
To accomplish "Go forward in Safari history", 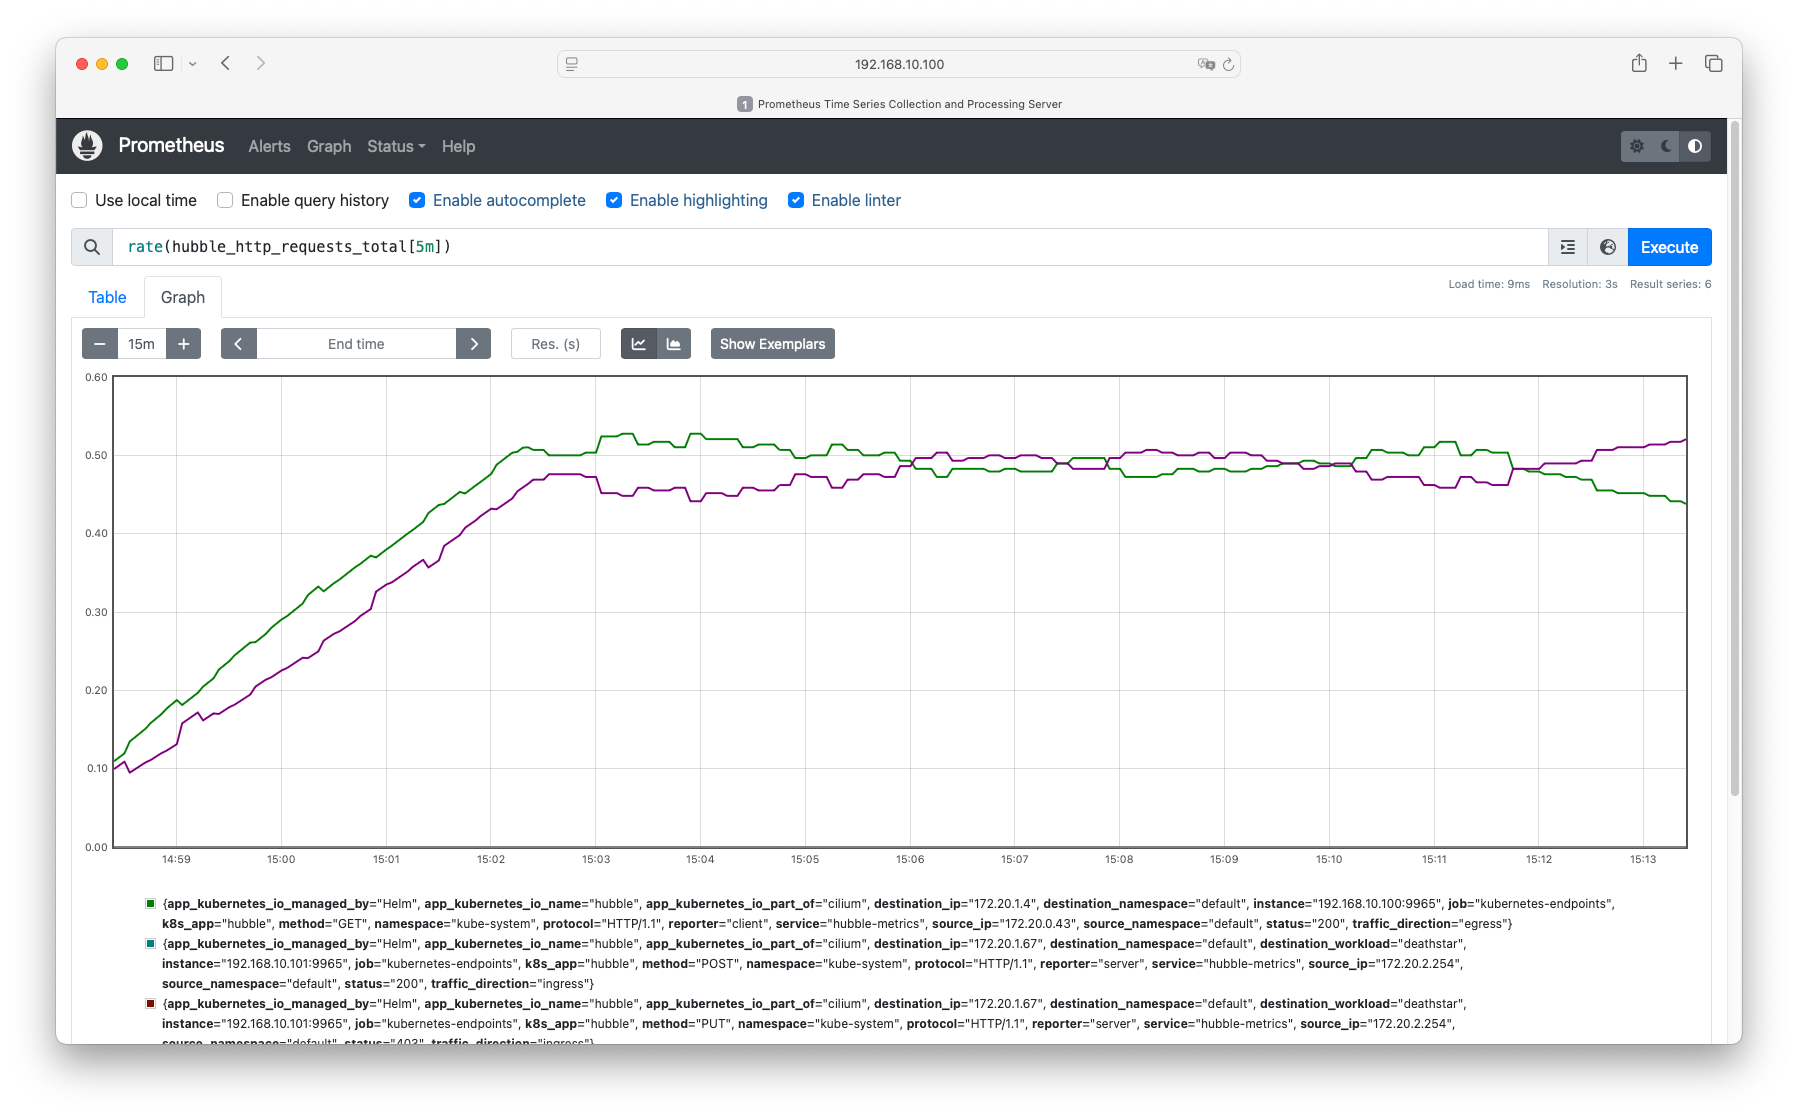I will 261,63.
